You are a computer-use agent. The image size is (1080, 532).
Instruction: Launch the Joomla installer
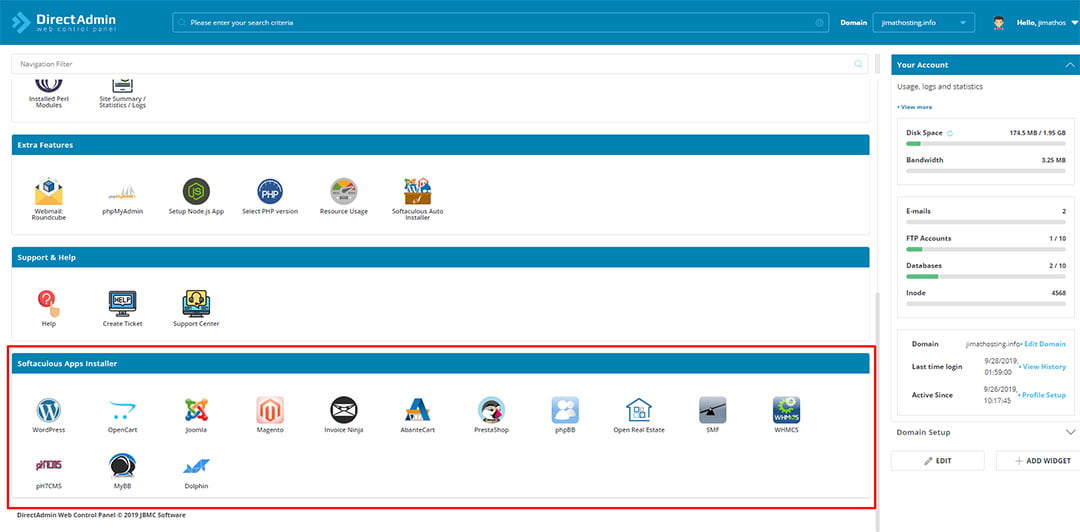click(x=196, y=411)
